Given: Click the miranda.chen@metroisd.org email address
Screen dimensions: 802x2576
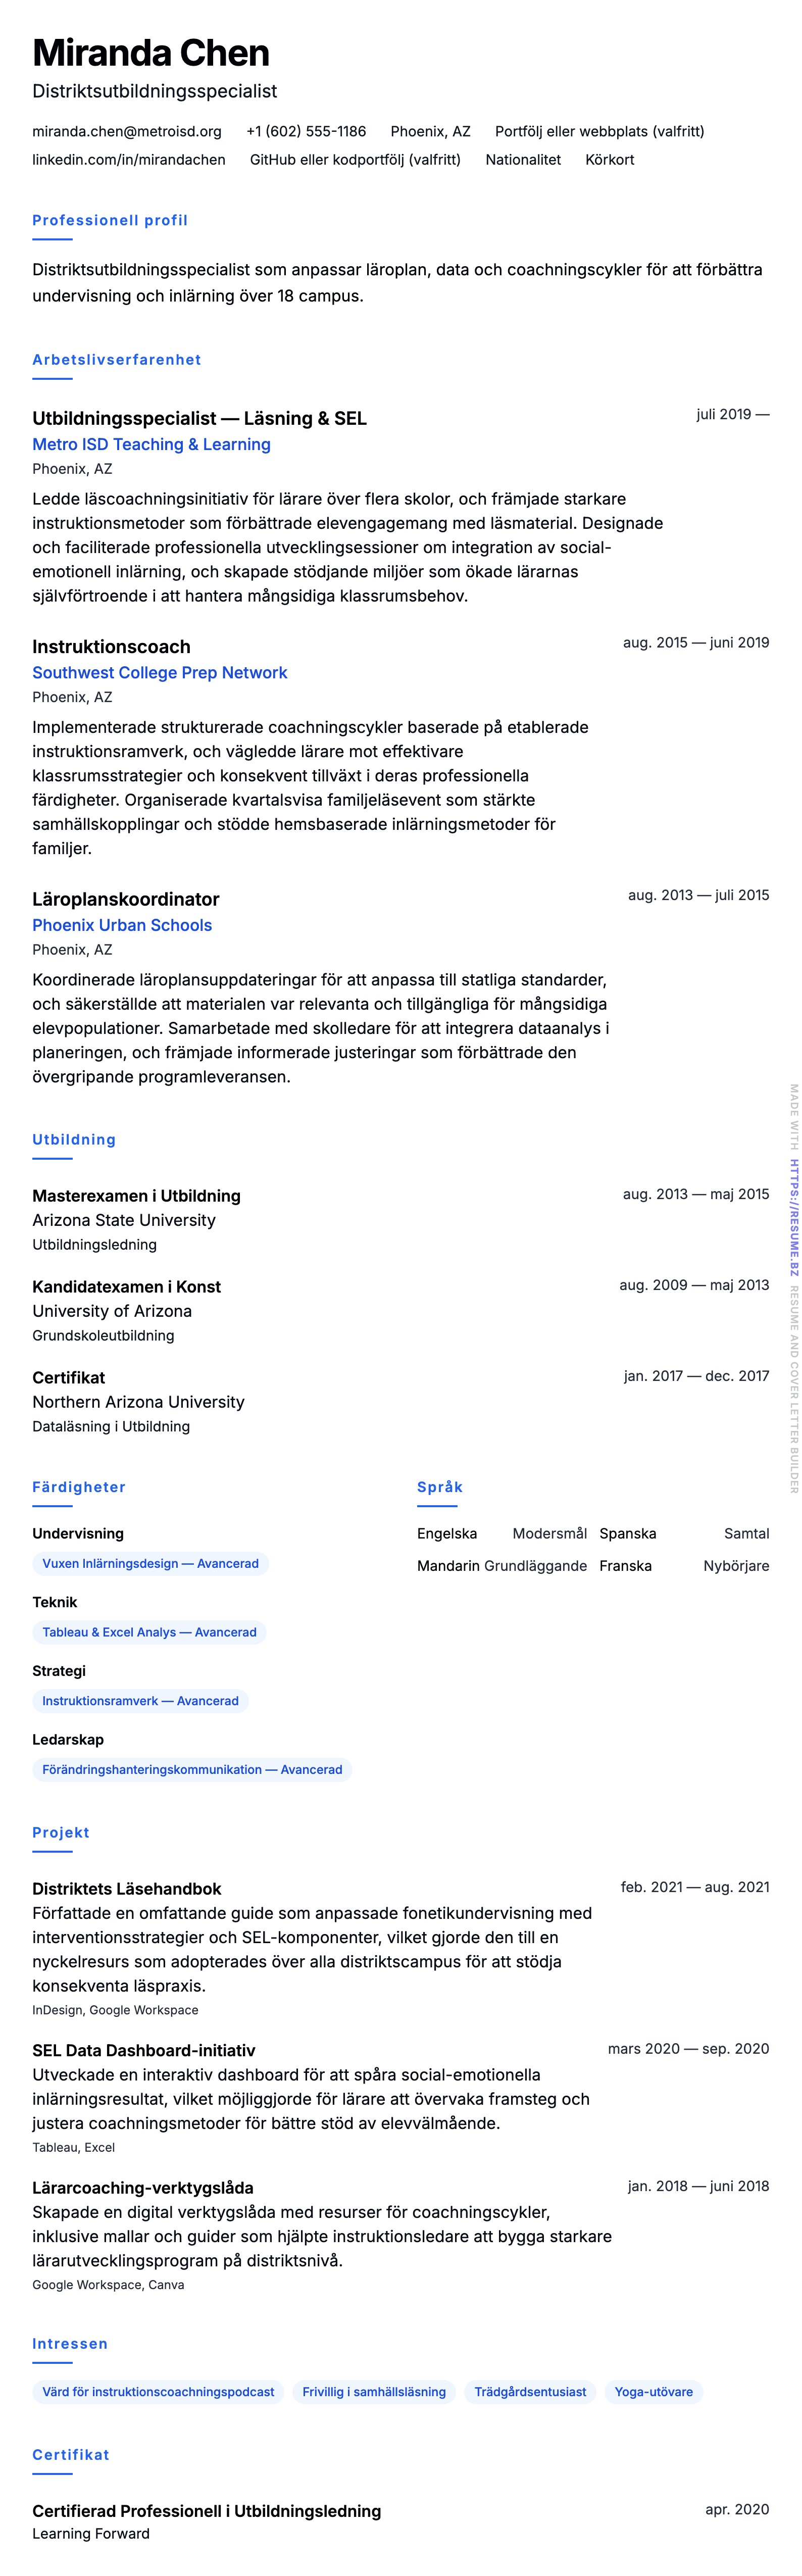Looking at the screenshot, I should pos(127,131).
